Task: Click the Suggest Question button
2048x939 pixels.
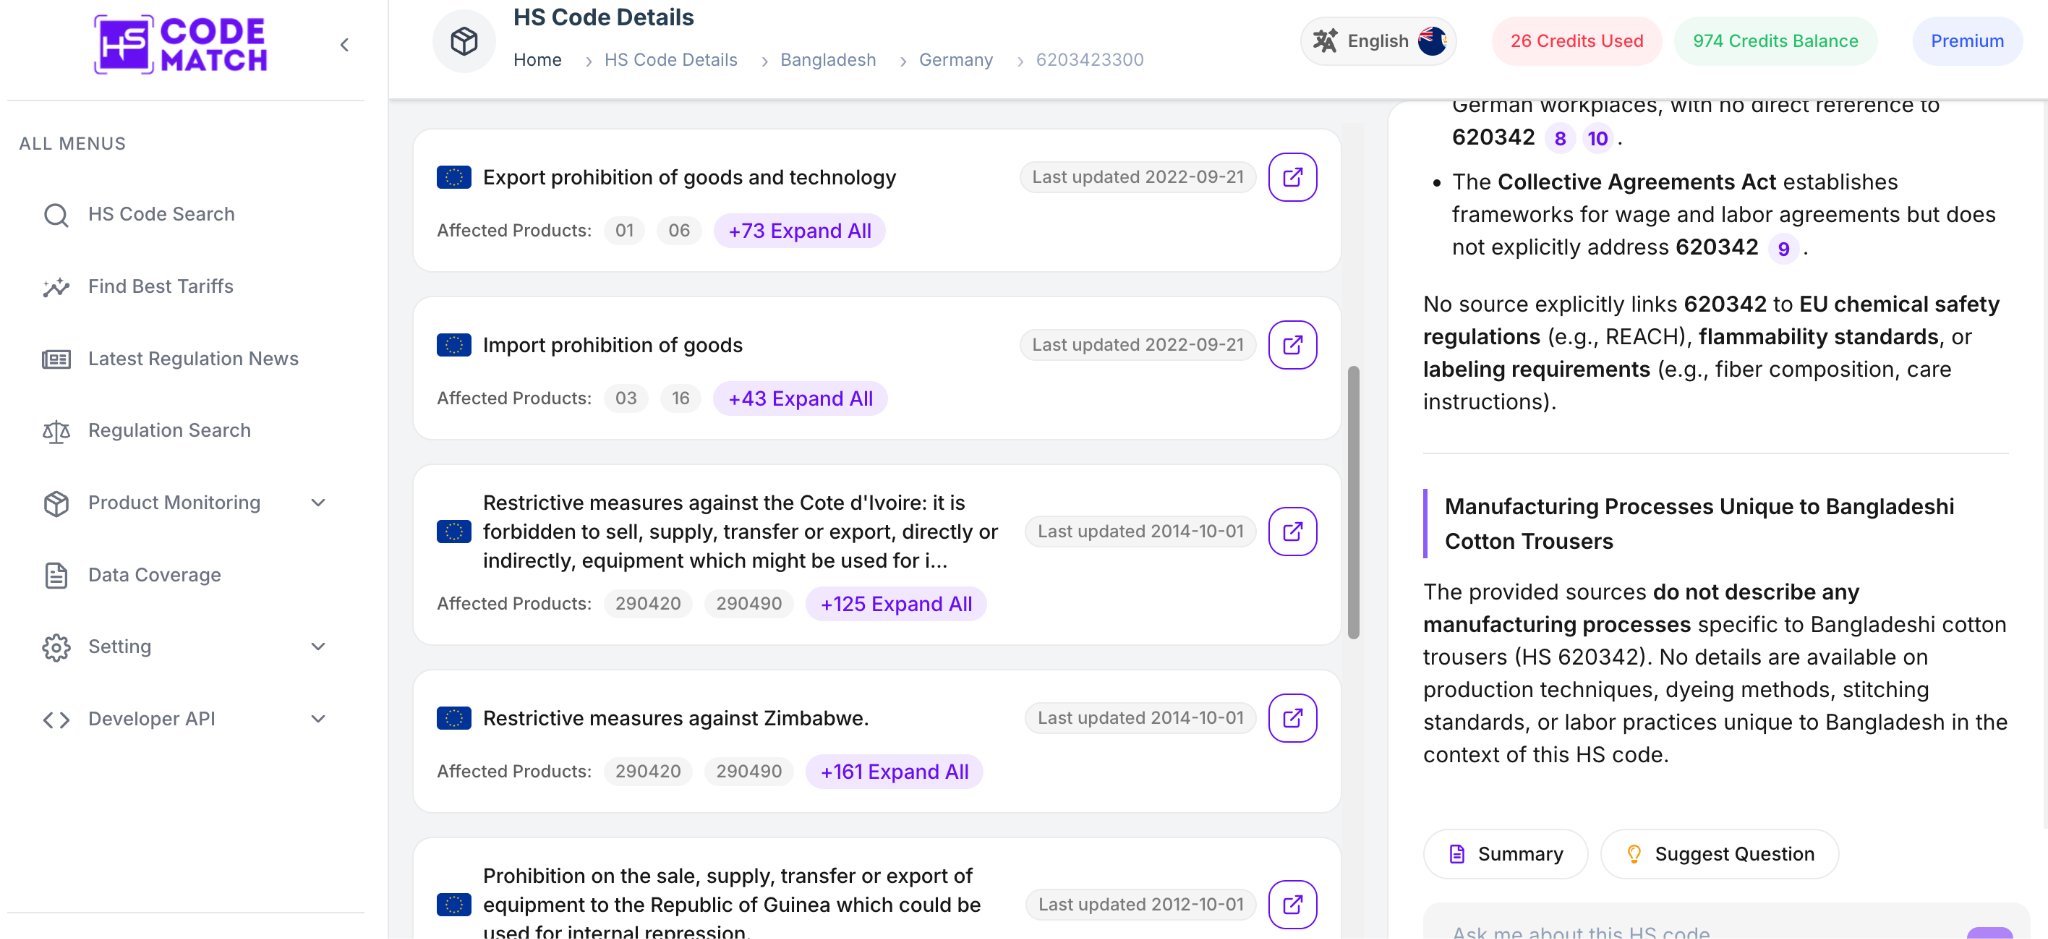Action: coord(1719,854)
